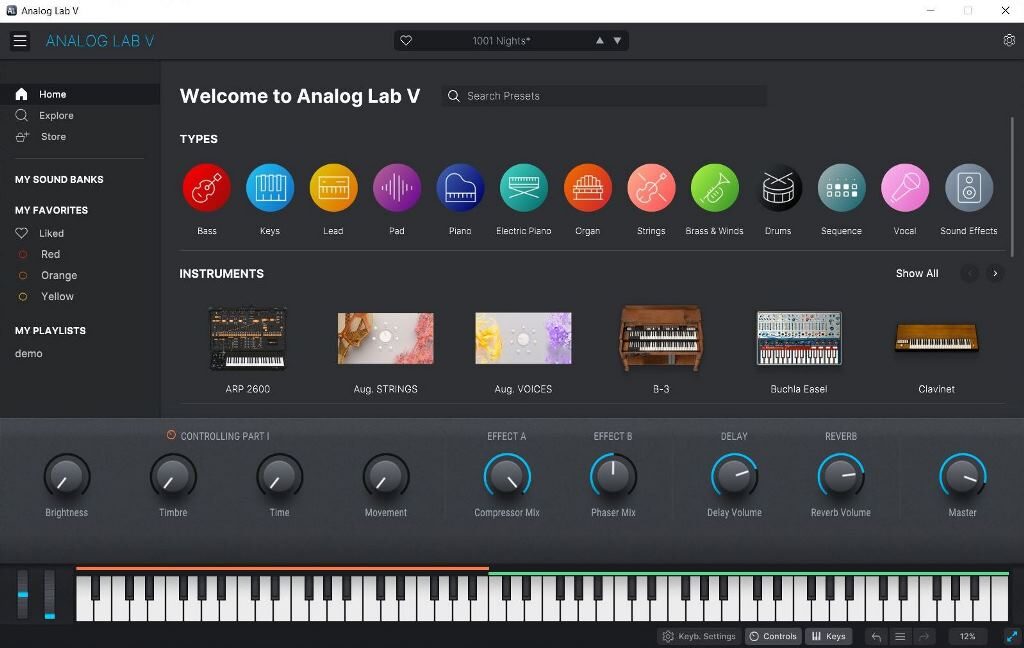Click the Timbre knob

pos(173,477)
